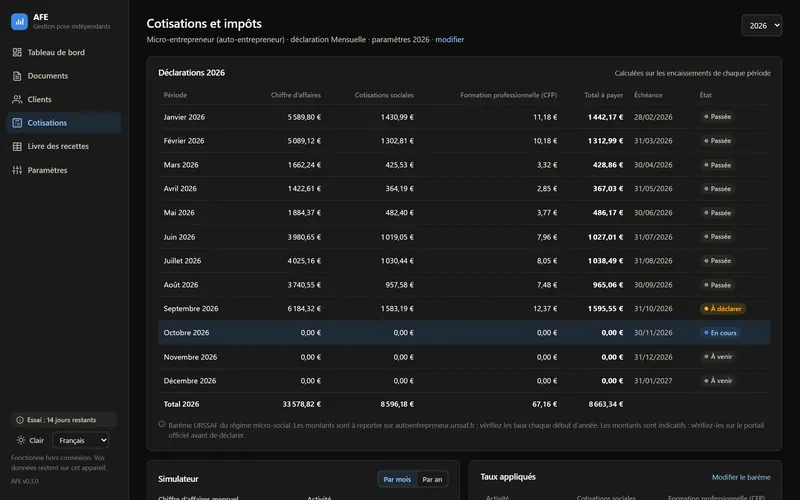Image resolution: width=800 pixels, height=500 pixels.
Task: Go to Clients section
Action: pos(64,99)
